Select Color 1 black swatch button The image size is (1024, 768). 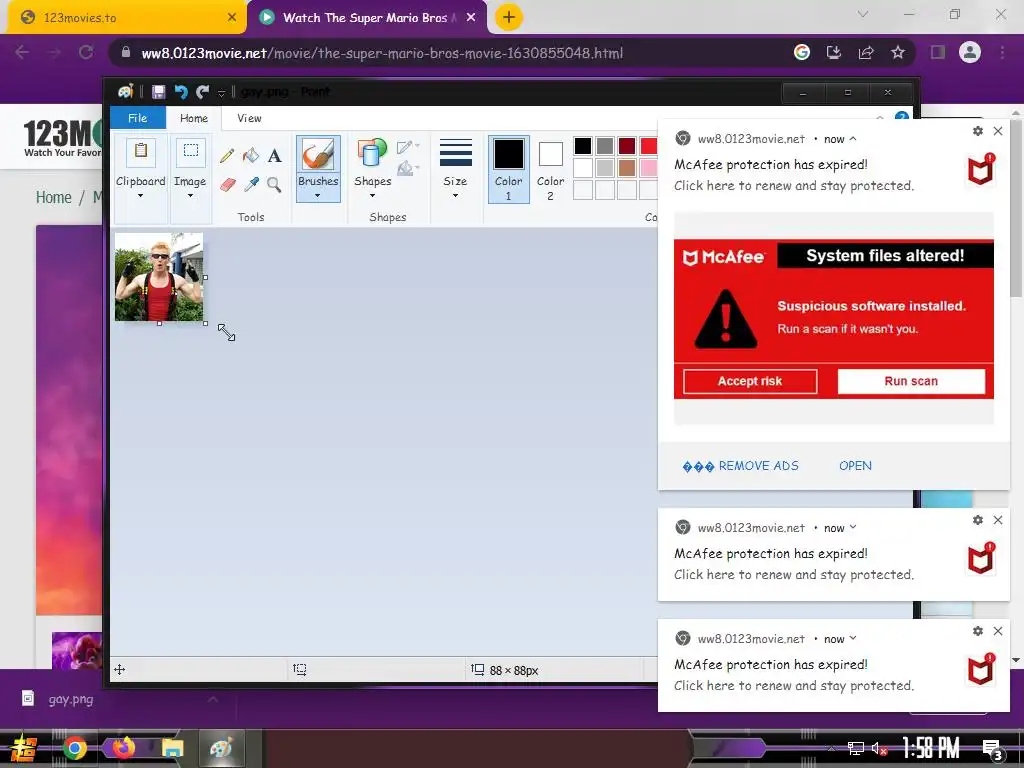point(509,169)
